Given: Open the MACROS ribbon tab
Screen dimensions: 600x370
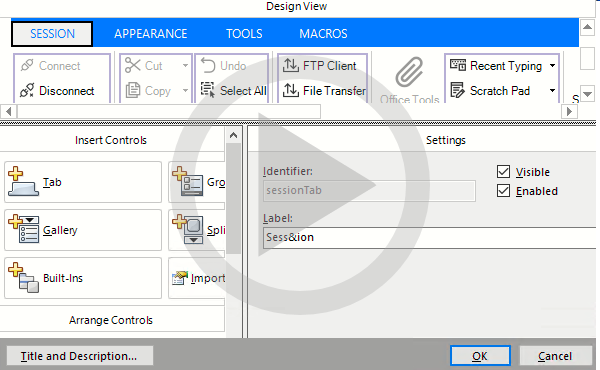Looking at the screenshot, I should (x=323, y=34).
